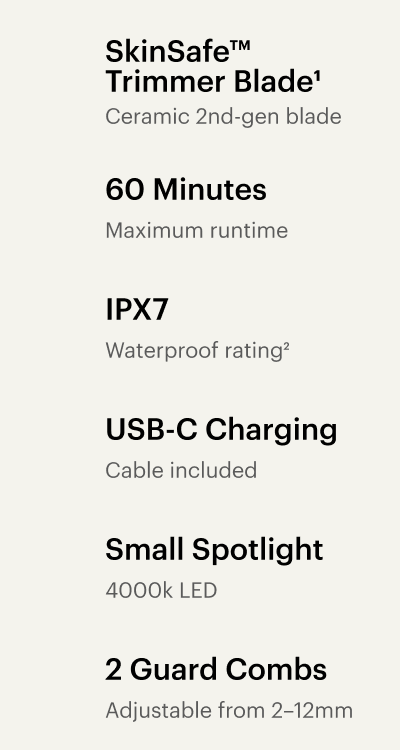Click the SkinSafe™ heading line

point(178,52)
